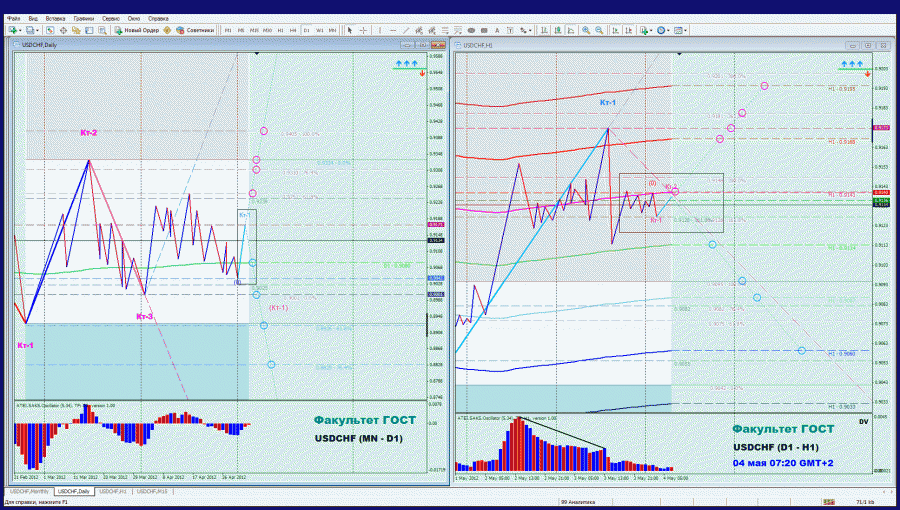Toggle the Data Window icon
The height and width of the screenshot is (510, 900).
point(63,30)
